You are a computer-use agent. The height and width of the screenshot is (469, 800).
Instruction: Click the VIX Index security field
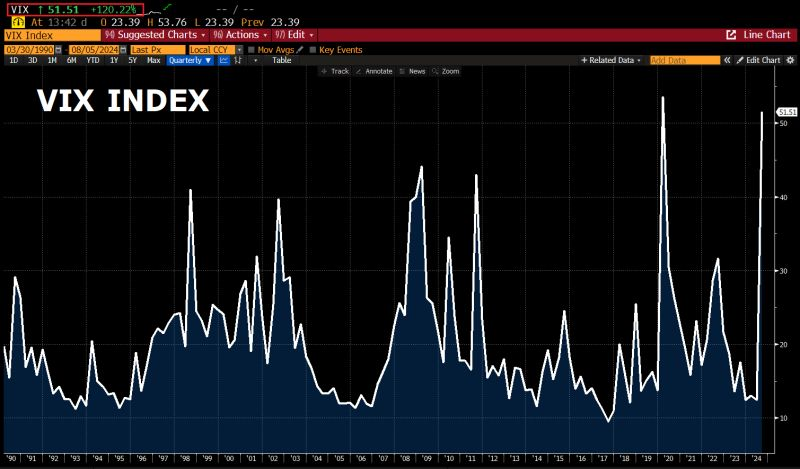tap(53, 35)
